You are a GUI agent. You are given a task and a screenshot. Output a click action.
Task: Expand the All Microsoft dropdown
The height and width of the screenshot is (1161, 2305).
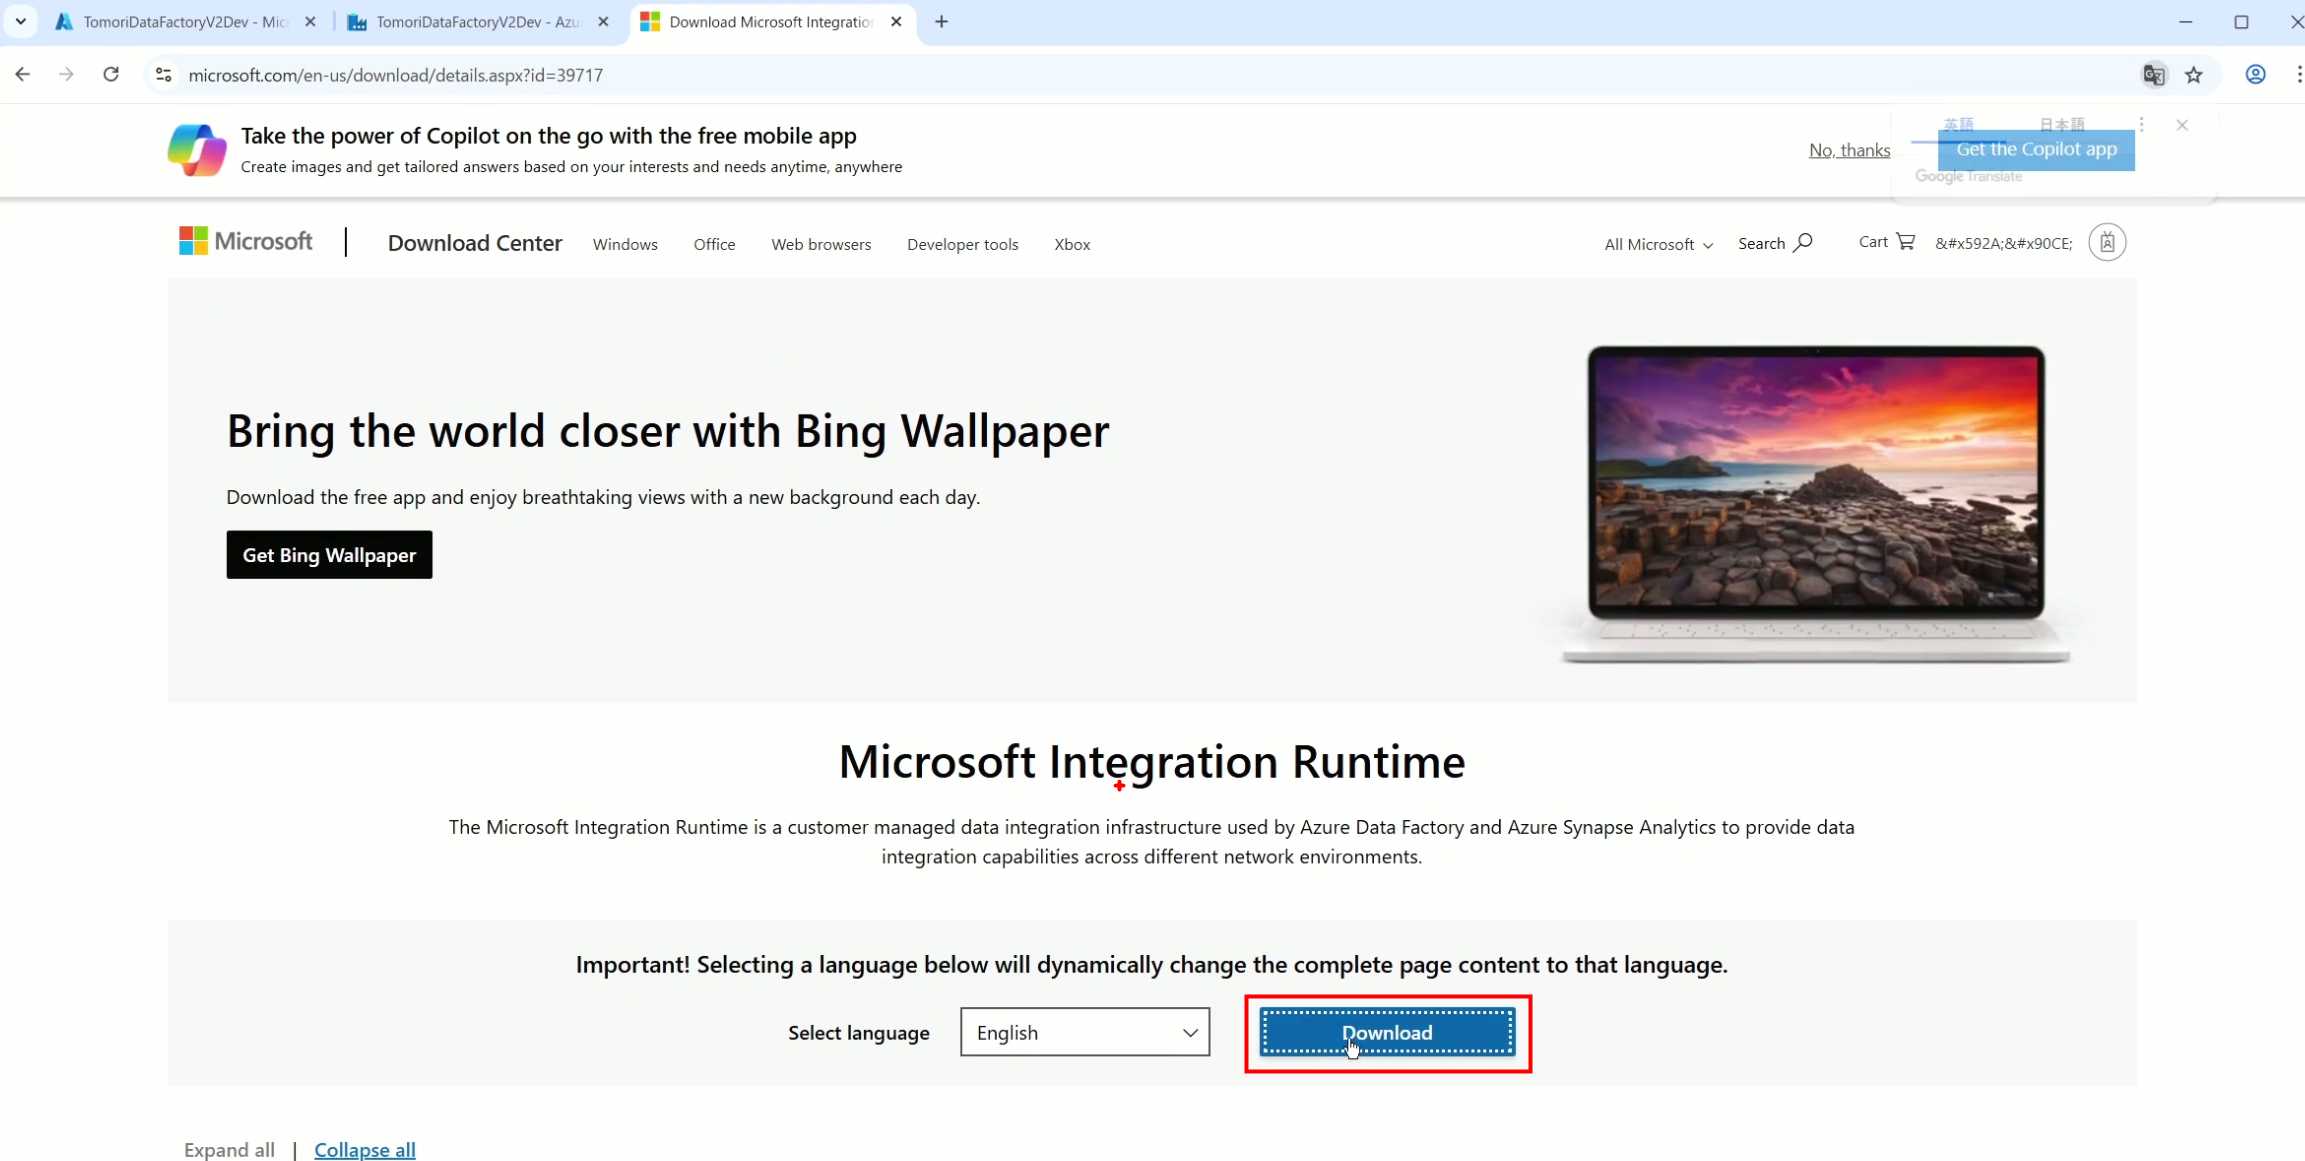click(x=1658, y=244)
